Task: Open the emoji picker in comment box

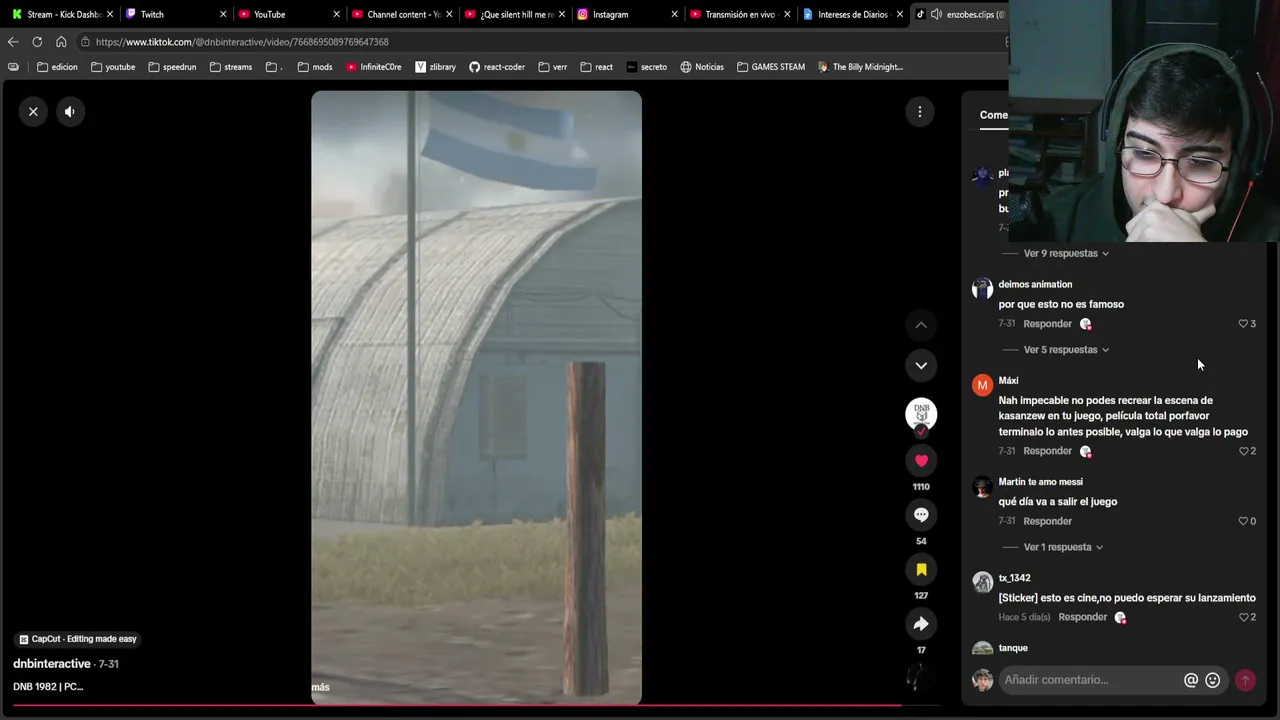Action: point(1213,680)
